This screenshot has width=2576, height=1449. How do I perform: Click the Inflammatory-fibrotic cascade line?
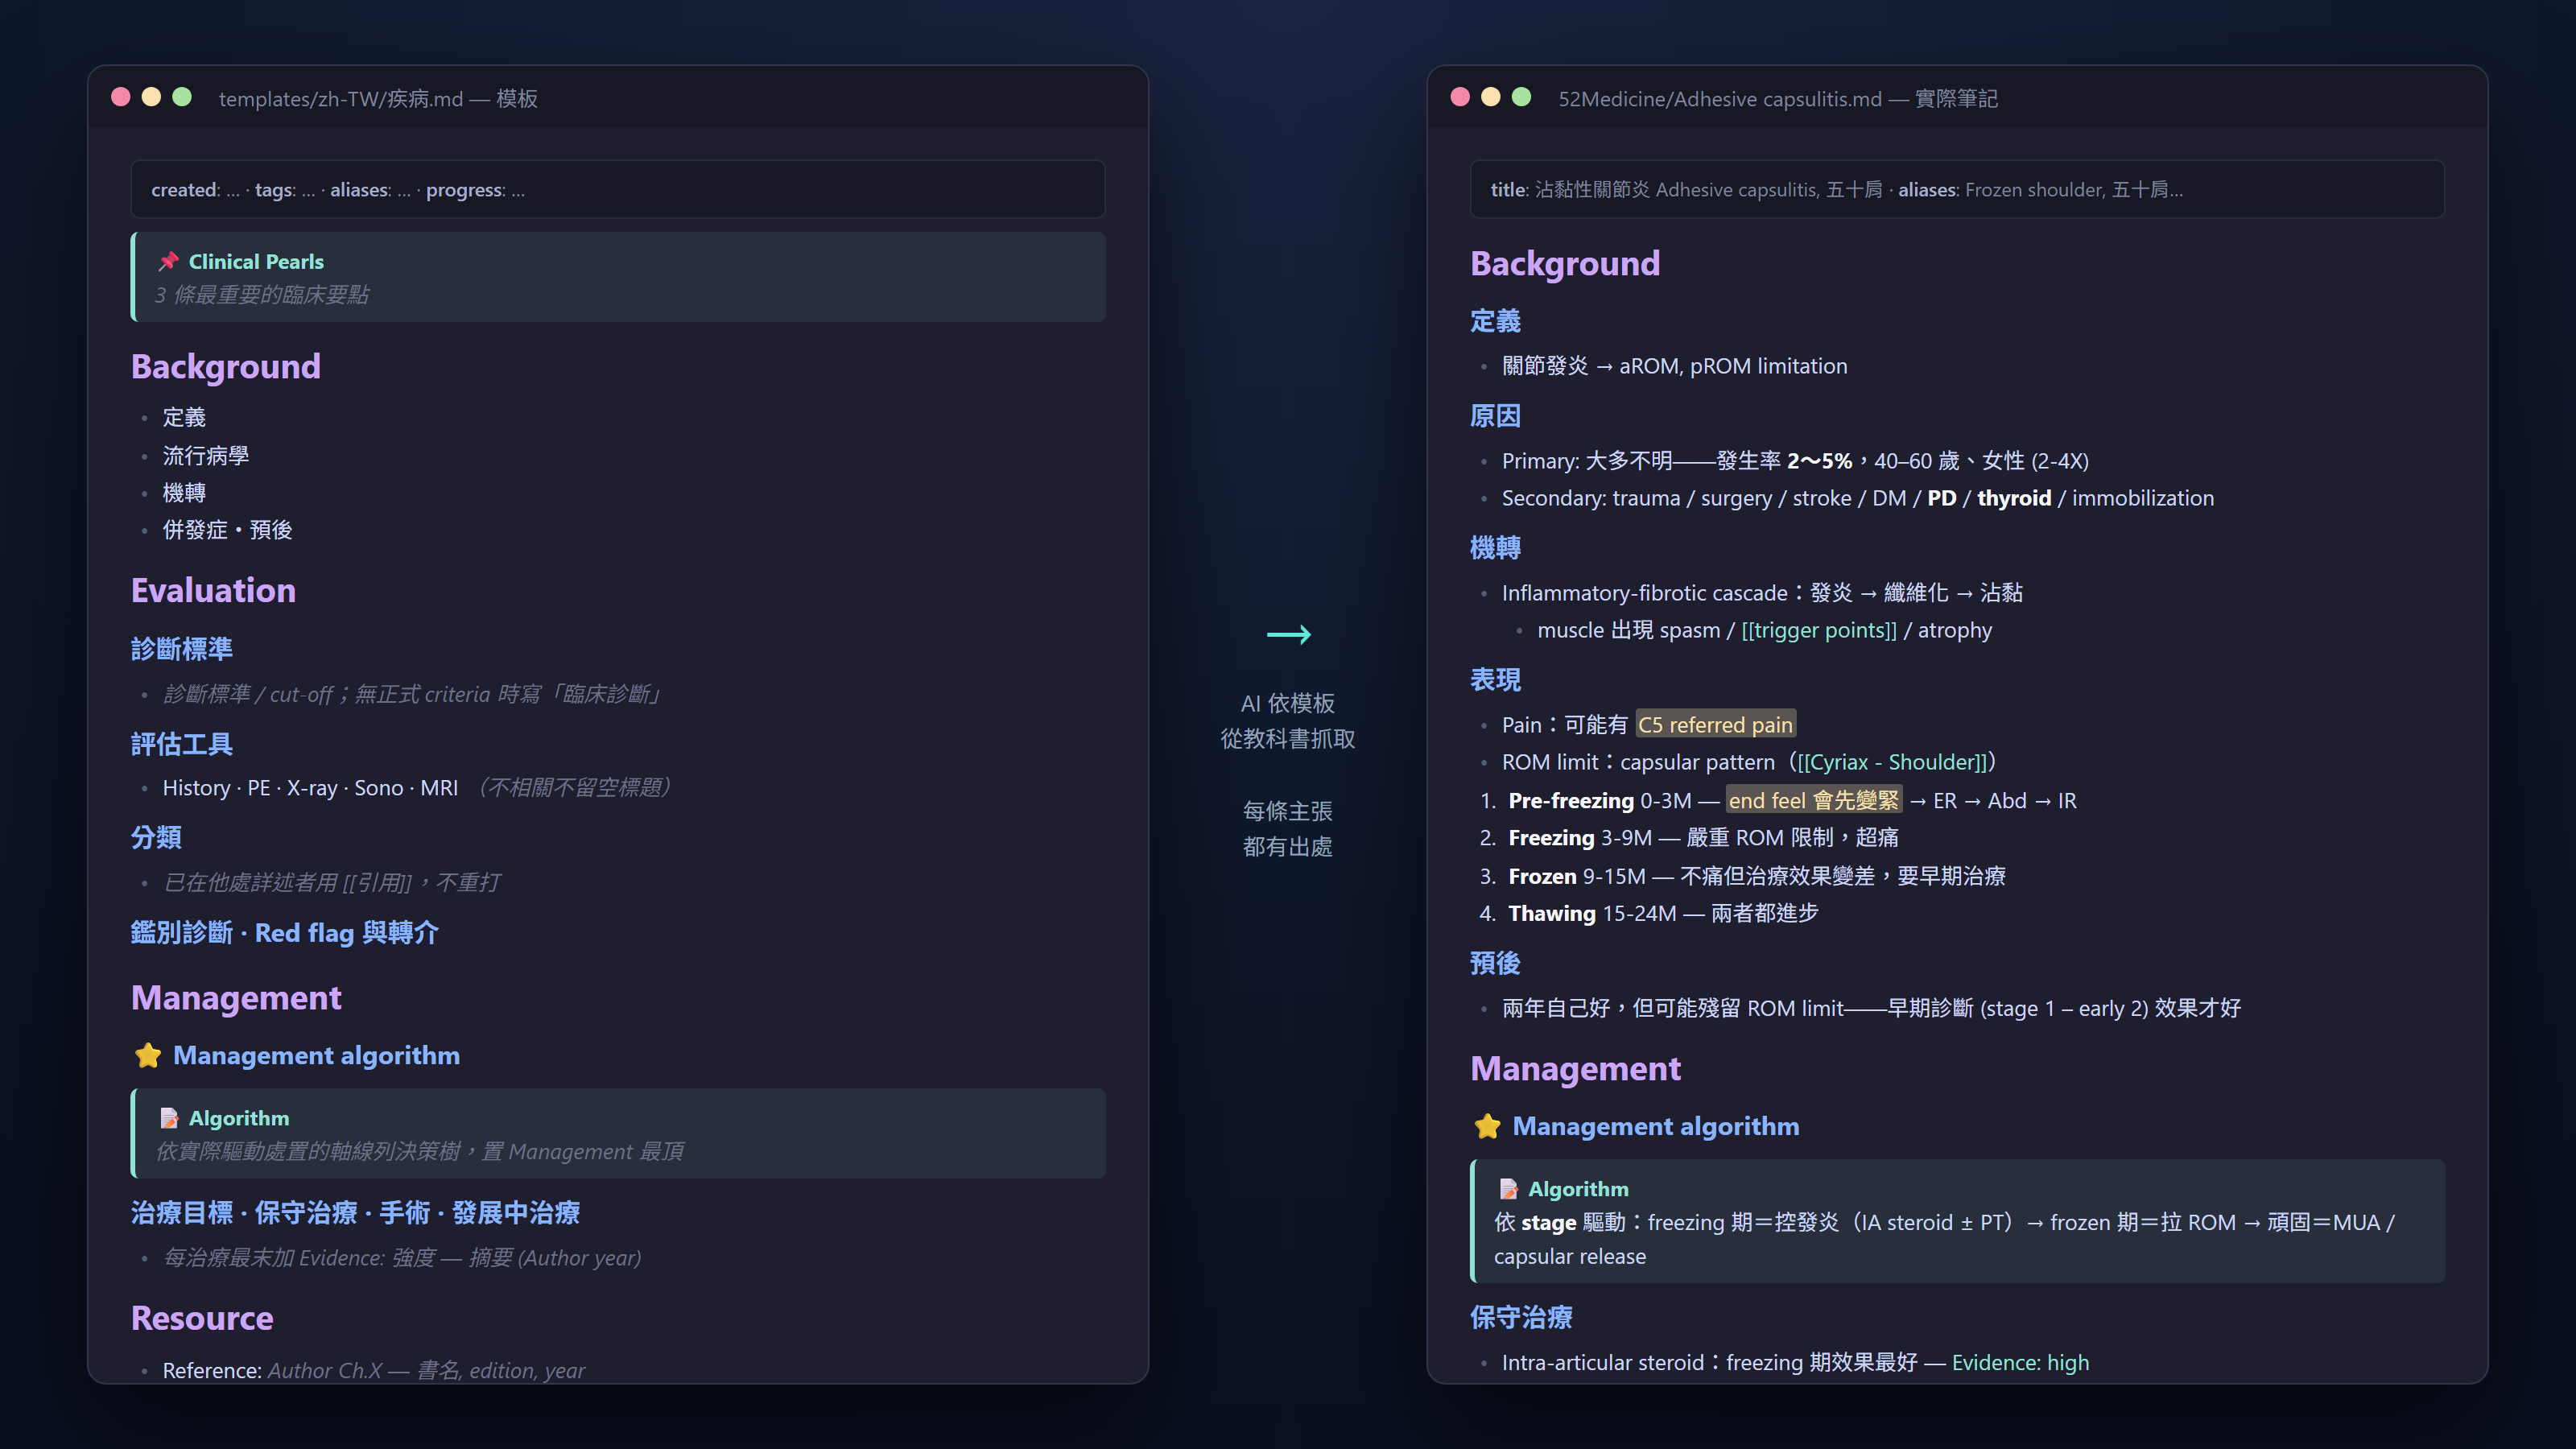pyautogui.click(x=1762, y=592)
